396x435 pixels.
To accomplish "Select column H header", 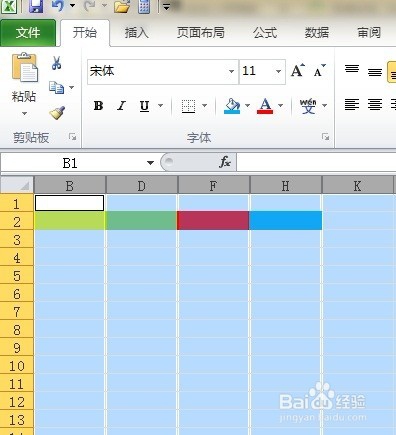I will [286, 186].
